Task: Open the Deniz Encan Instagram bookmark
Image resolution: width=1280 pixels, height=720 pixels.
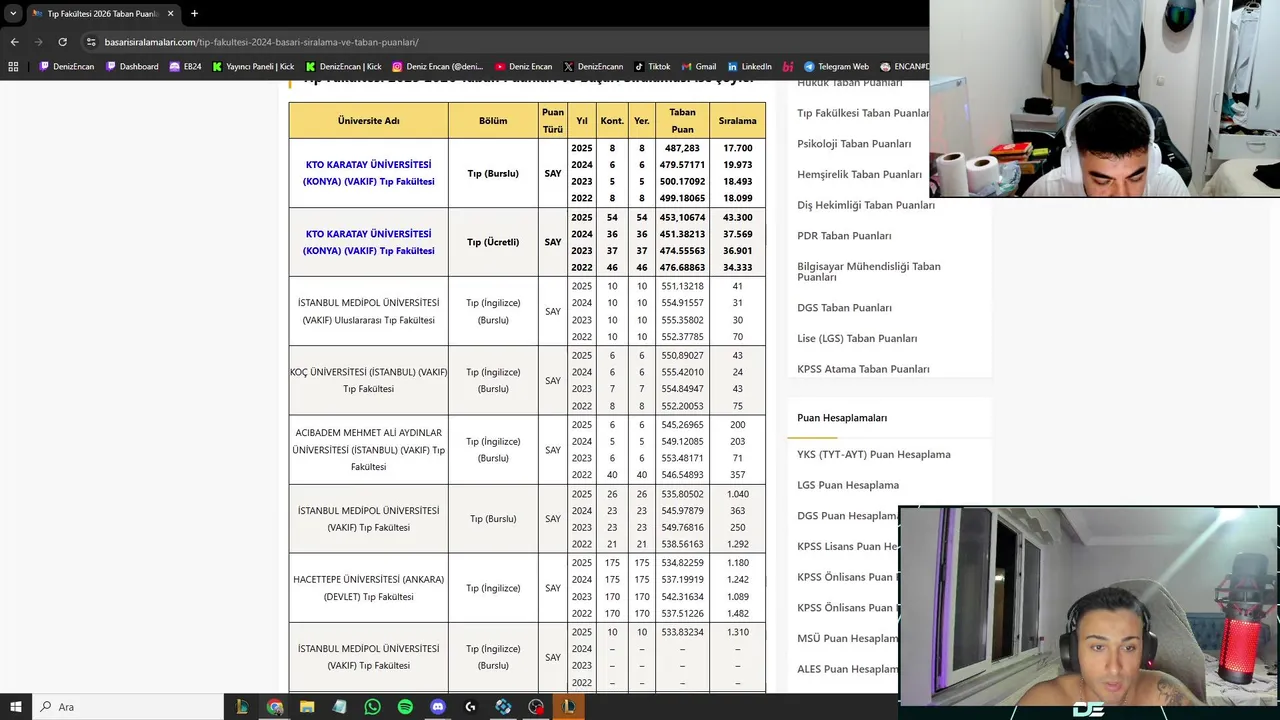Action: coord(437,66)
